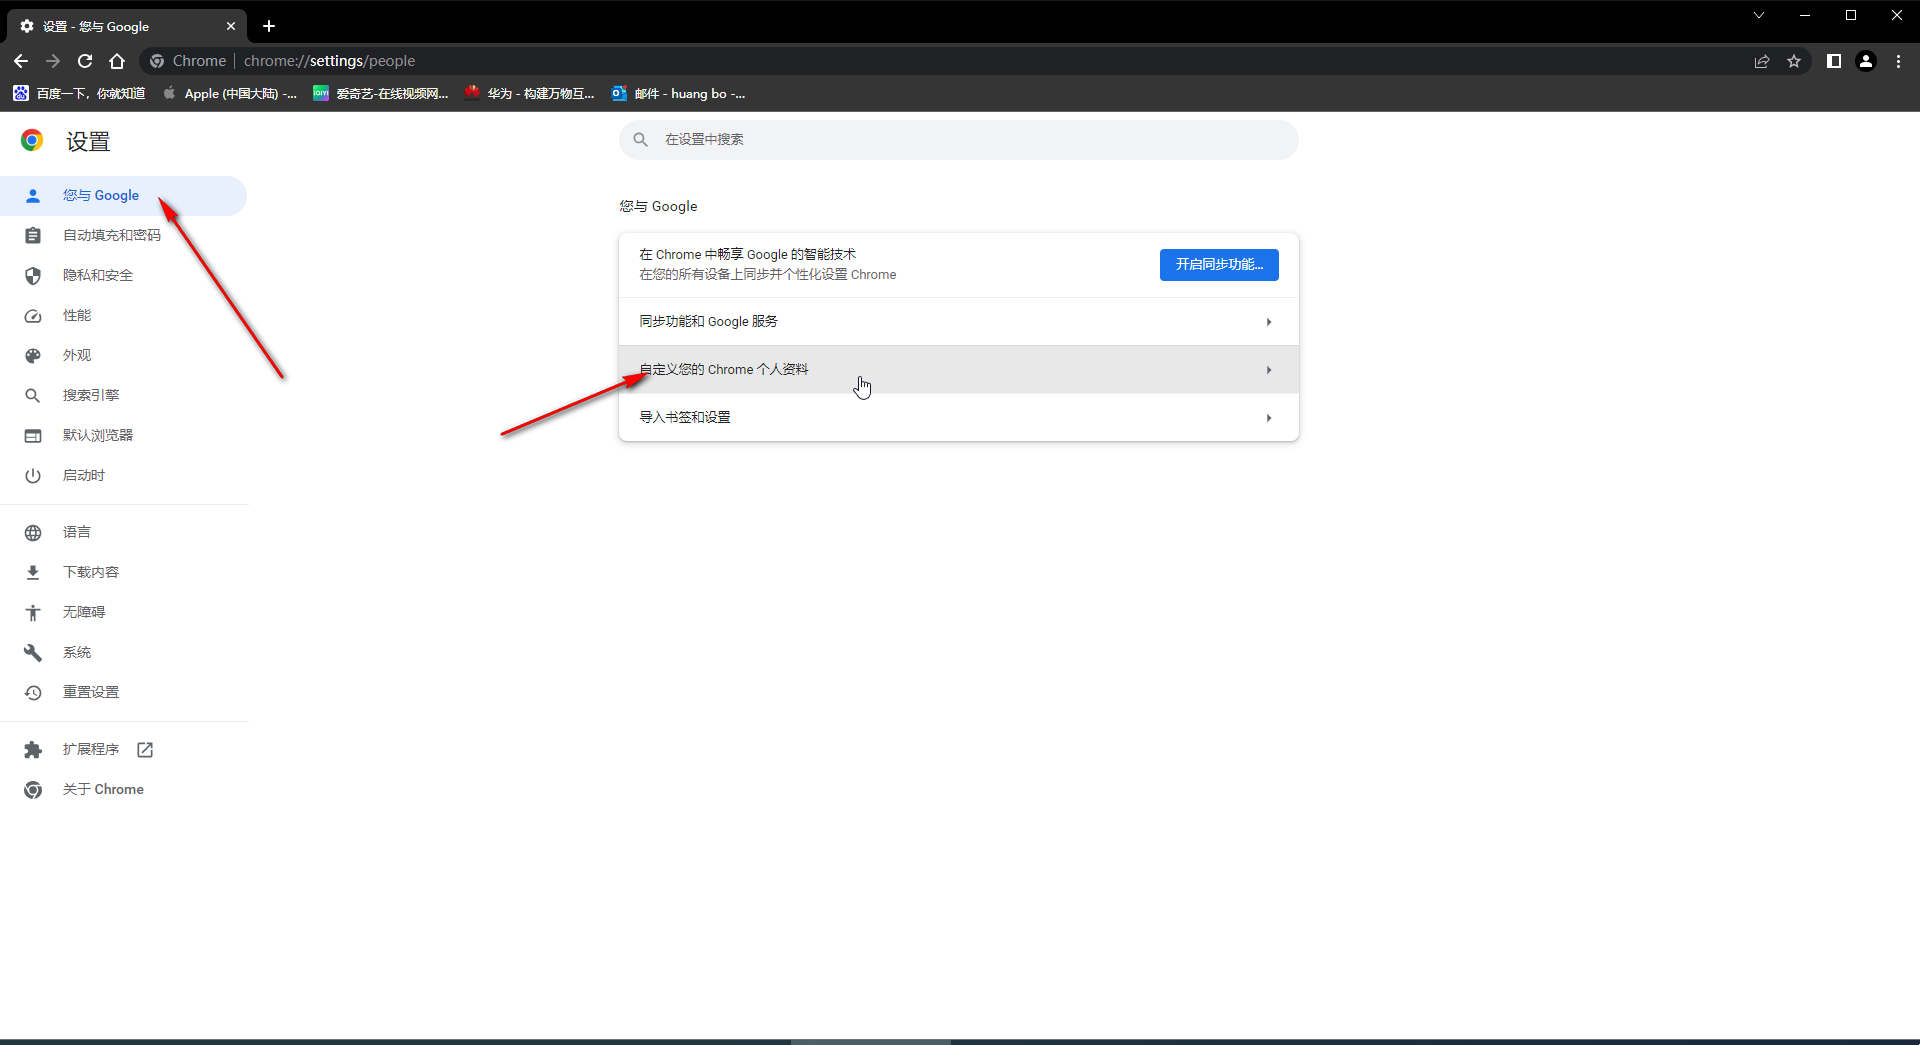This screenshot has width=1920, height=1045.
Task: Share this page icon in address bar
Action: pos(1762,61)
